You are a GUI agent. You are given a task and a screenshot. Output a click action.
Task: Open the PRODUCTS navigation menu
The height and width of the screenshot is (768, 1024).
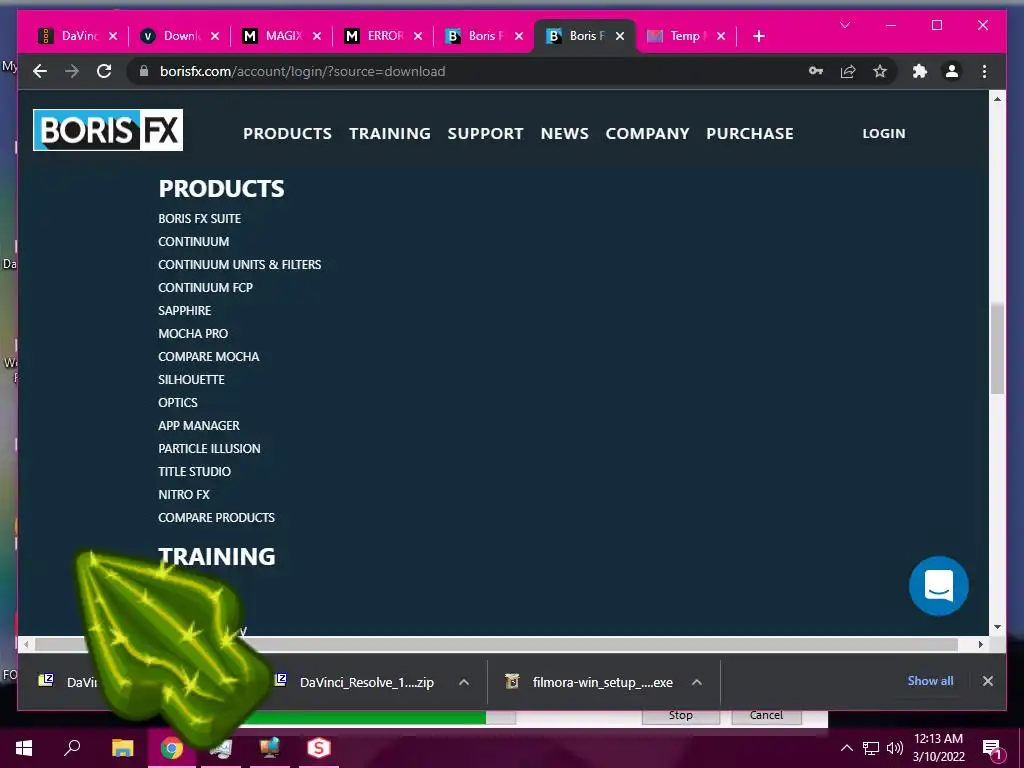(x=287, y=133)
